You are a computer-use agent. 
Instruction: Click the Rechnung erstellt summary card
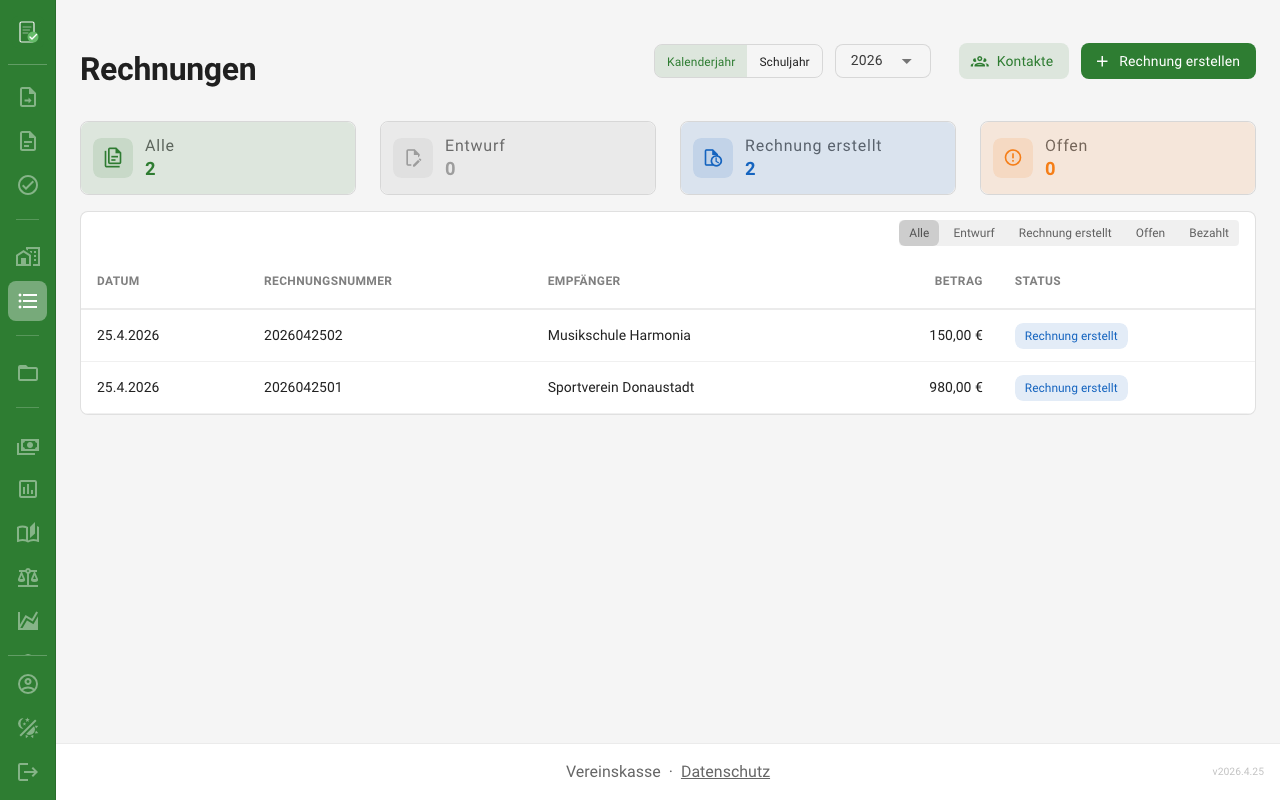817,158
